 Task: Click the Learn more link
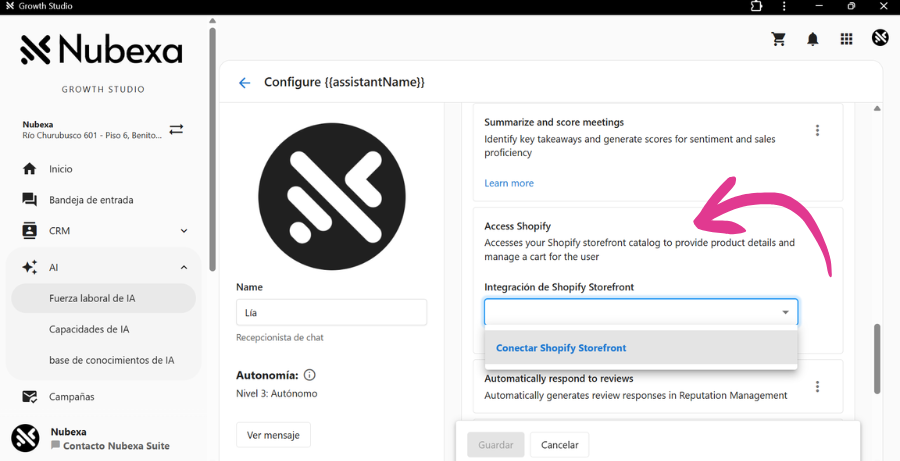(508, 183)
